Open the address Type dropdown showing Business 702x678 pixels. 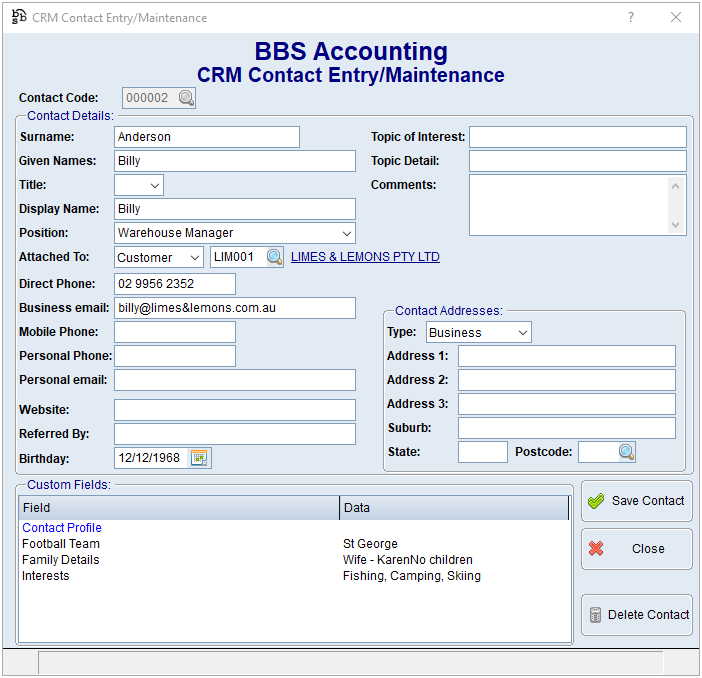[x=522, y=333]
